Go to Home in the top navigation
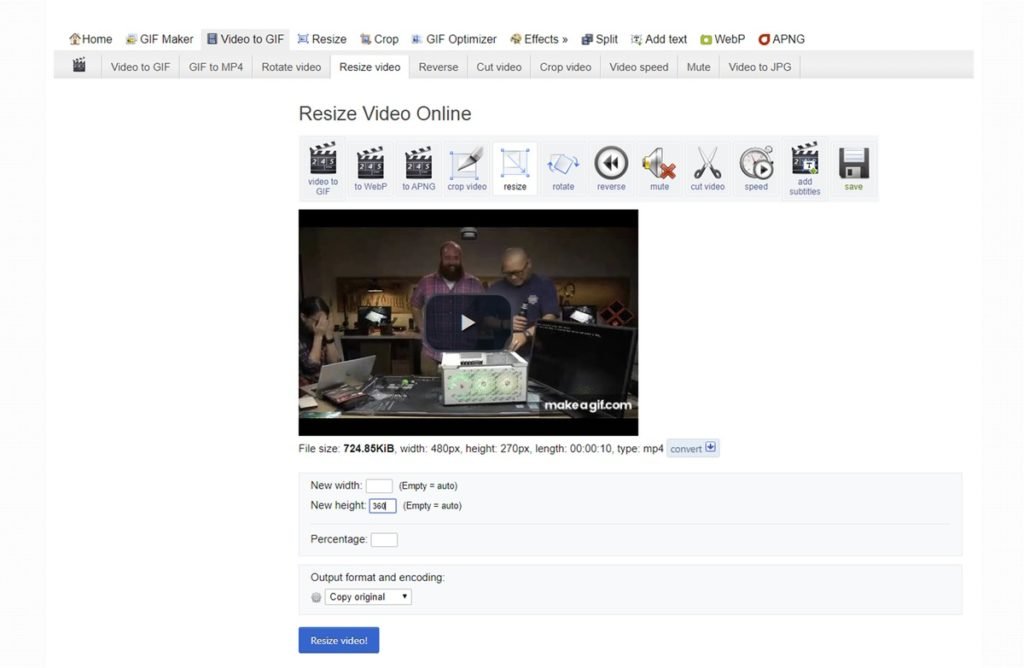This screenshot has width=1024, height=668. click(x=91, y=39)
